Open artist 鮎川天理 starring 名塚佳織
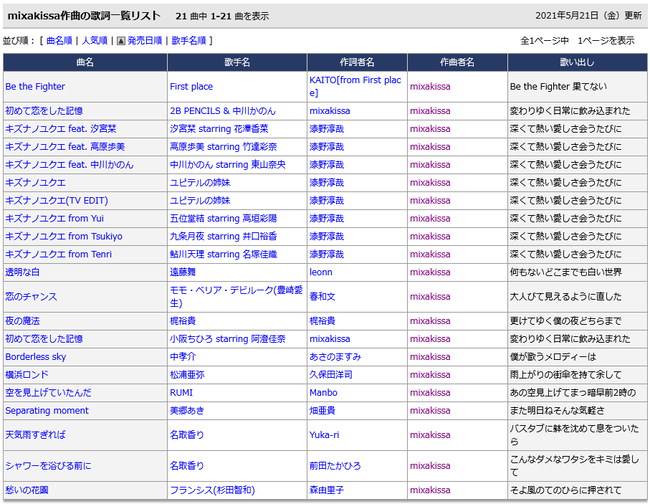This screenshot has height=504, width=650. pos(223,254)
